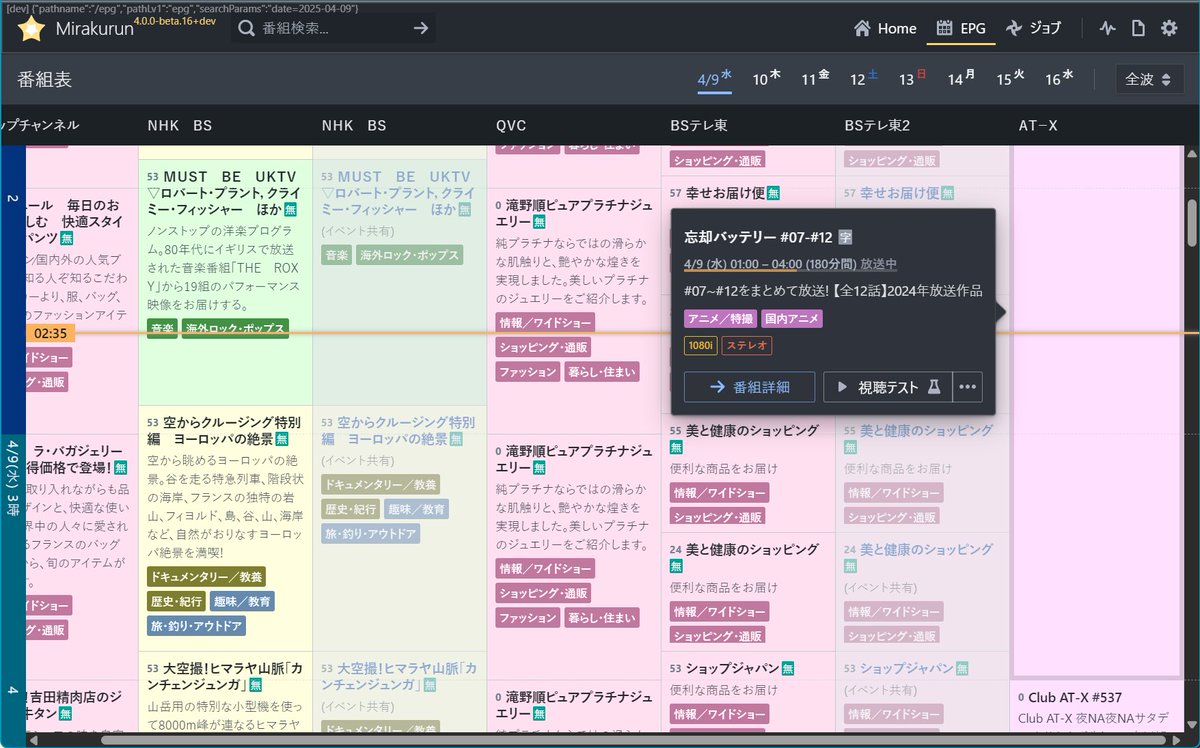Open the 全波 broadcast type dropdown
Image resolution: width=1200 pixels, height=748 pixels.
(x=1148, y=79)
